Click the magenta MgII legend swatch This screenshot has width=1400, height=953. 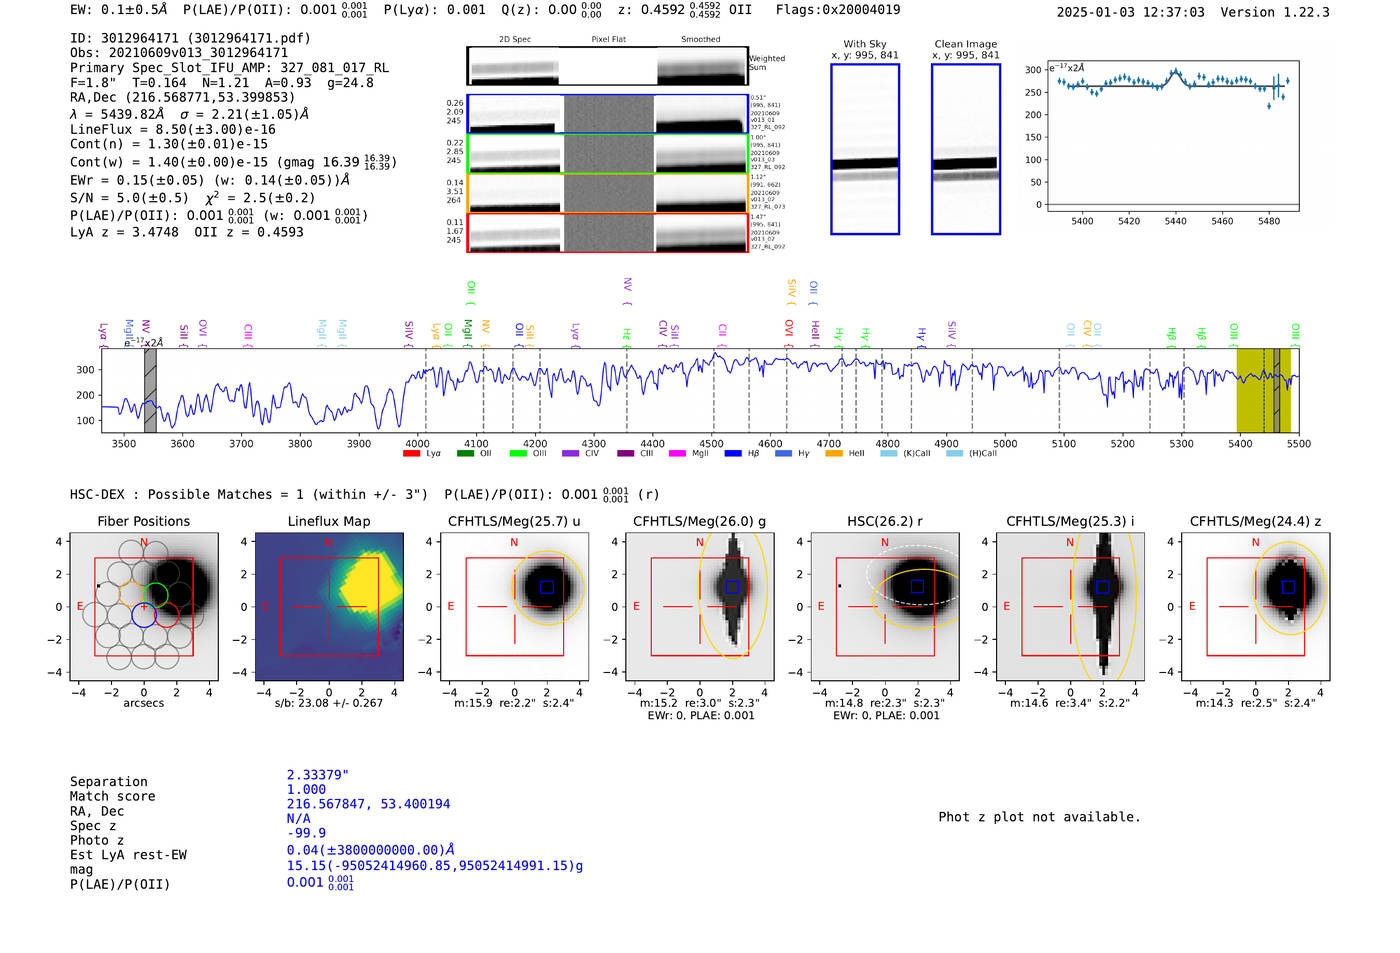point(678,453)
